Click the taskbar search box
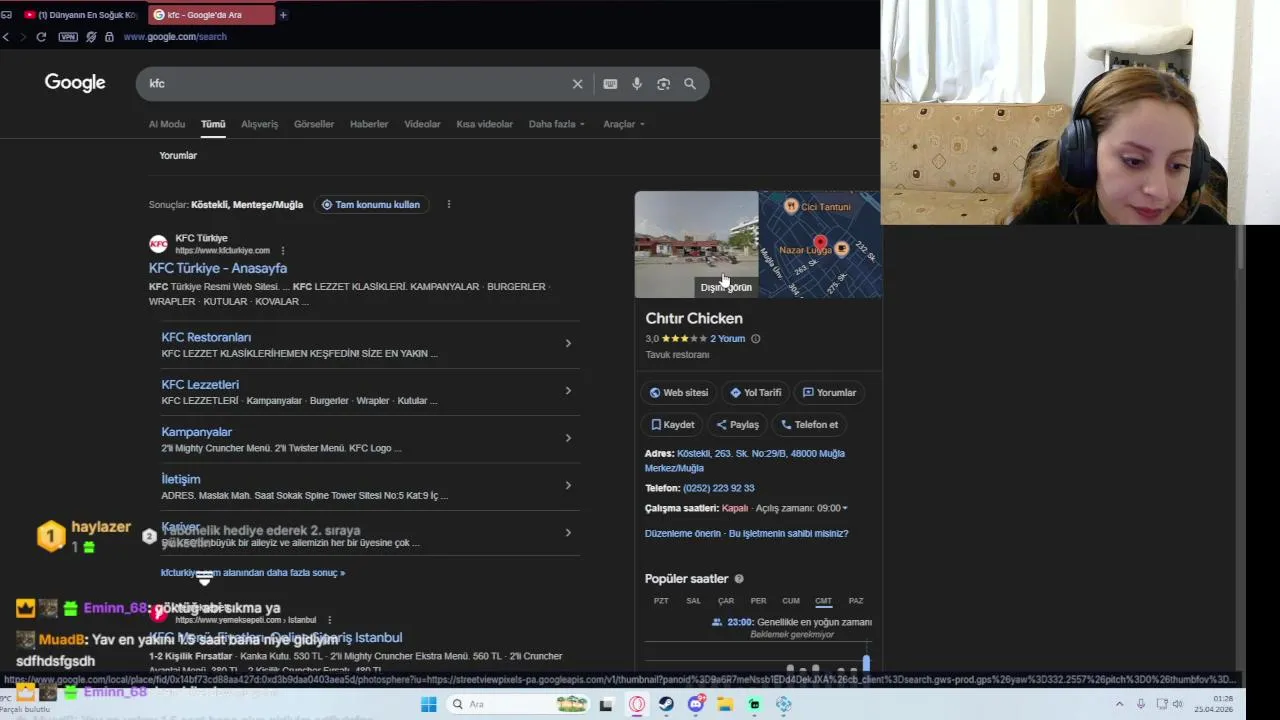1280x720 pixels. coord(516,704)
